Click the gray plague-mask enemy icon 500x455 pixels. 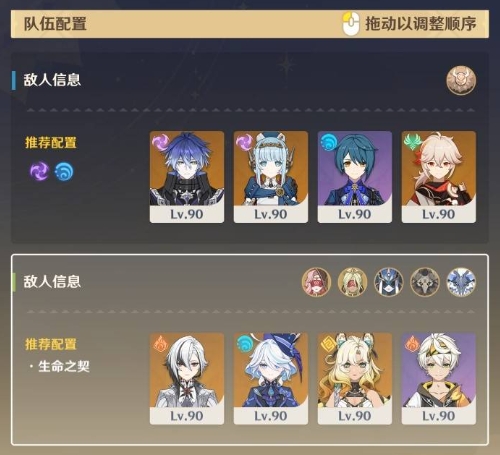pyautogui.click(x=425, y=282)
